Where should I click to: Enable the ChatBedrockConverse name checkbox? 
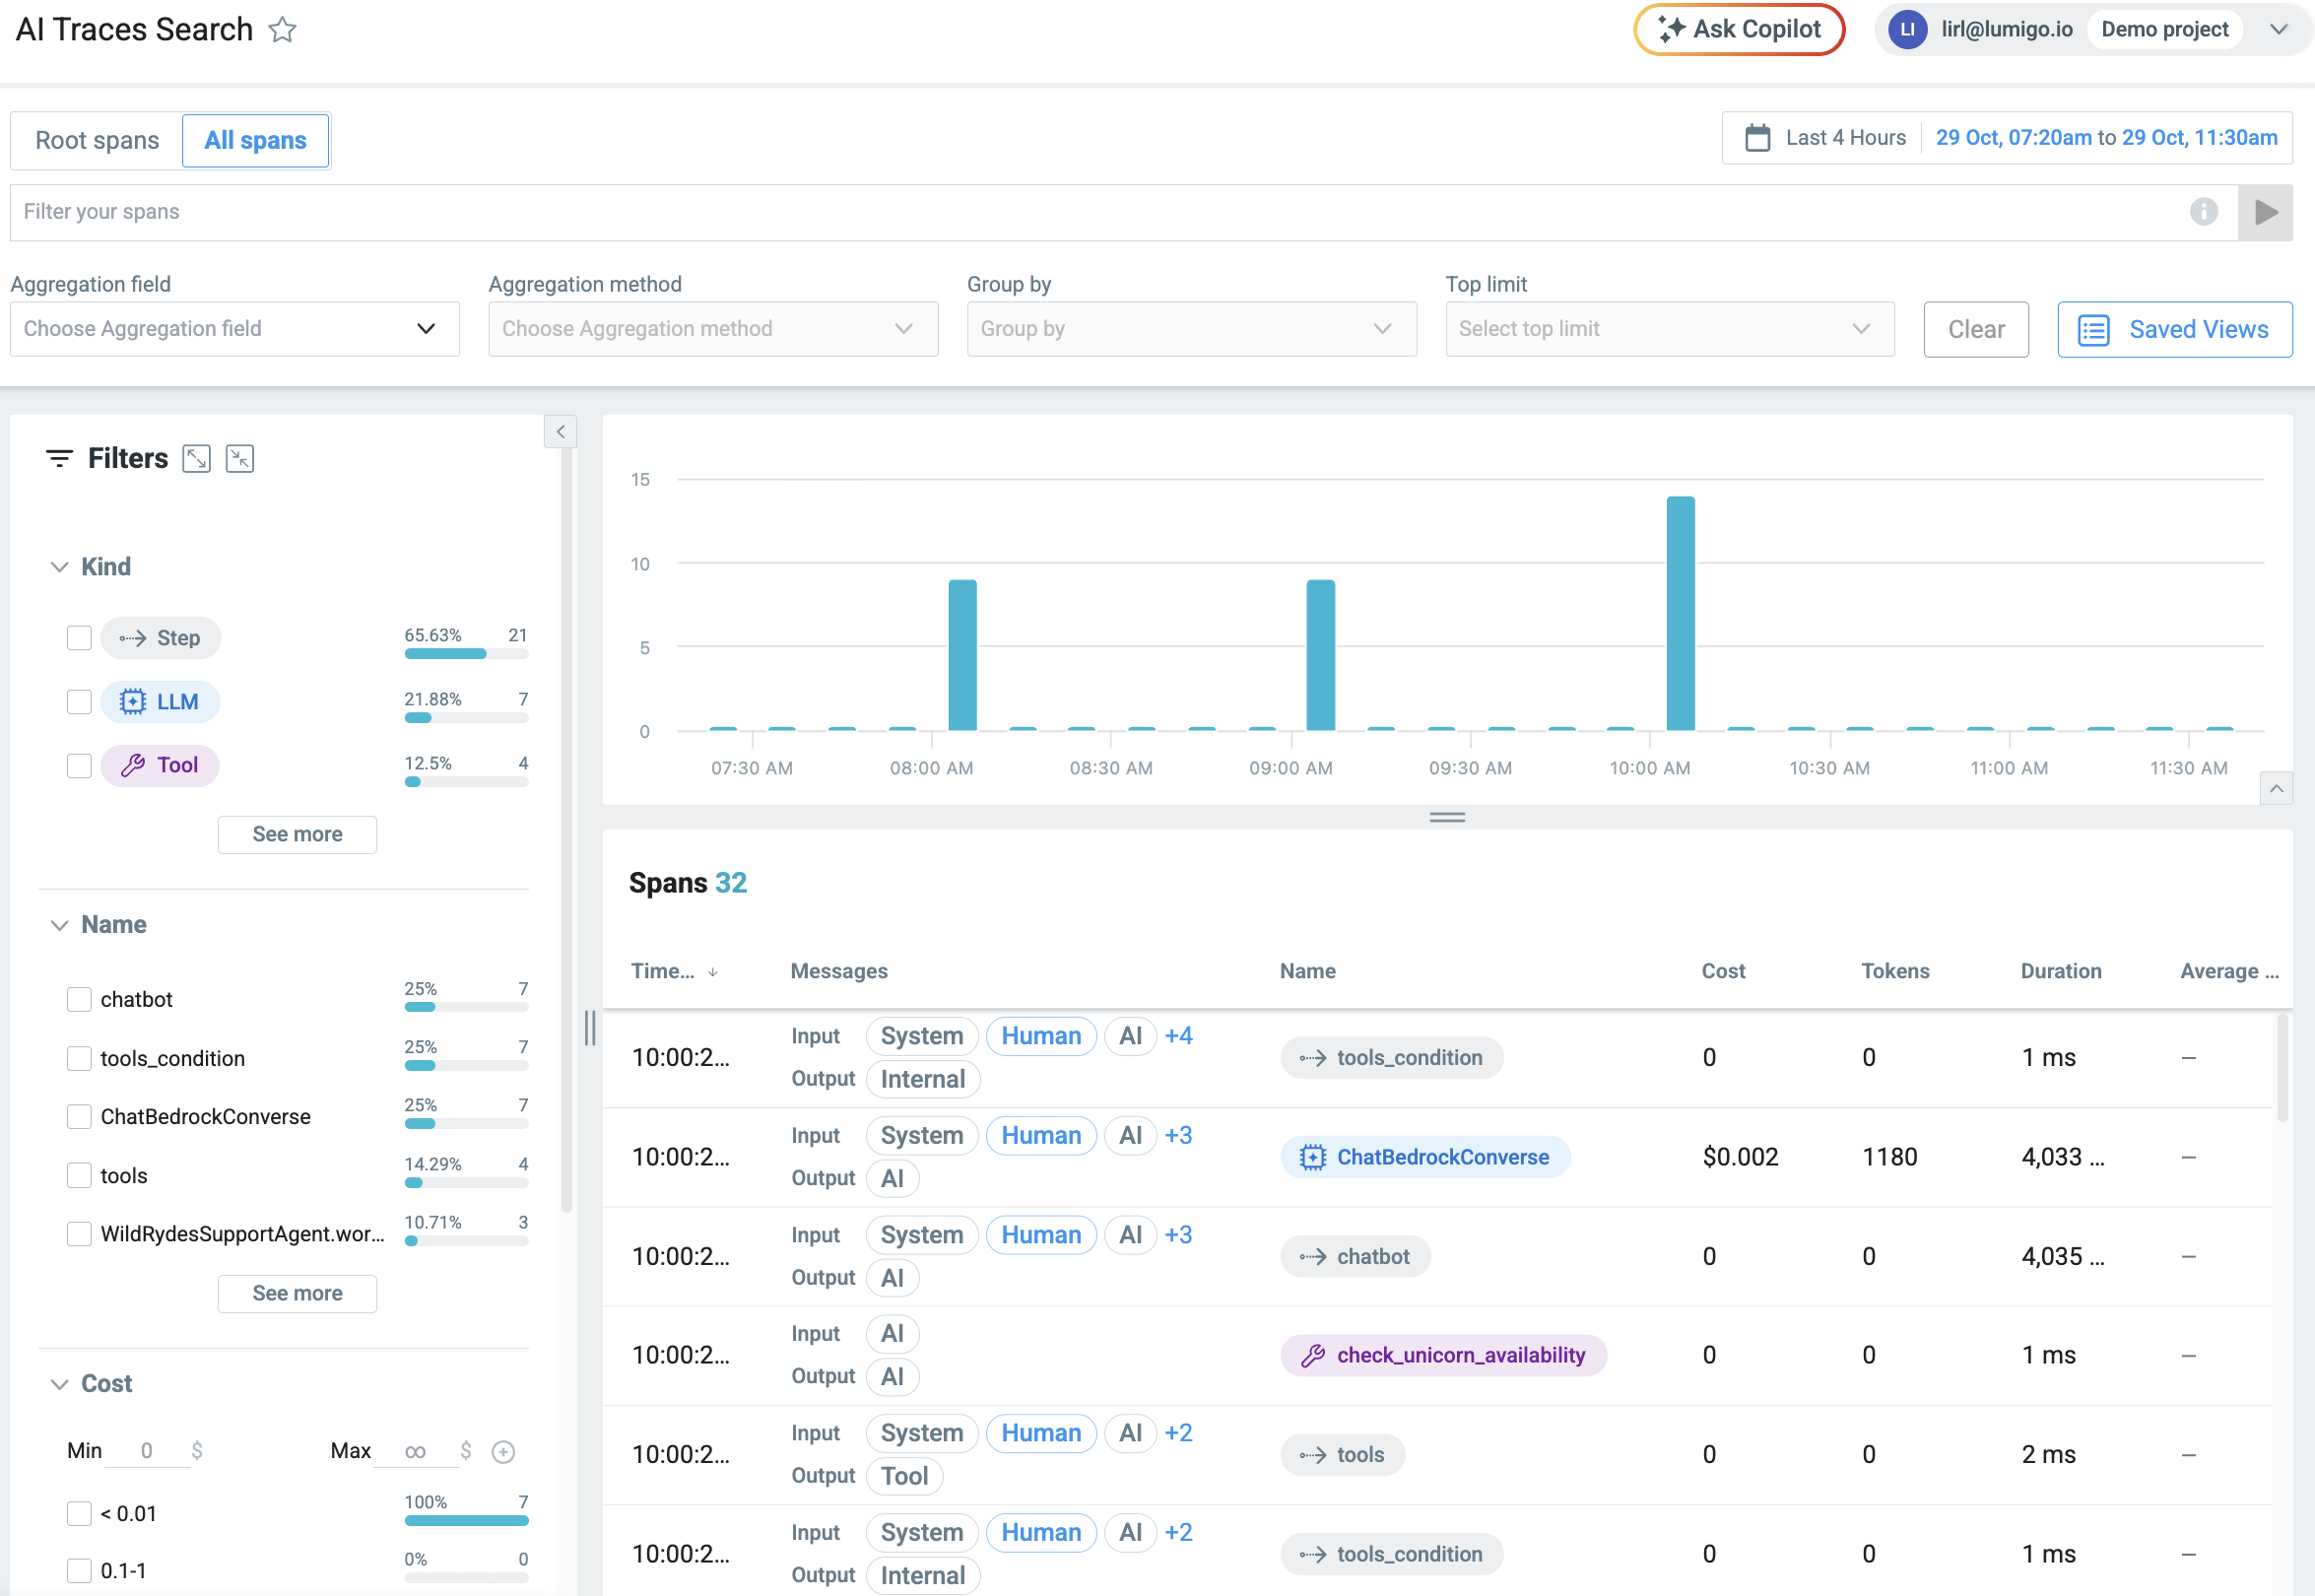(x=79, y=1117)
